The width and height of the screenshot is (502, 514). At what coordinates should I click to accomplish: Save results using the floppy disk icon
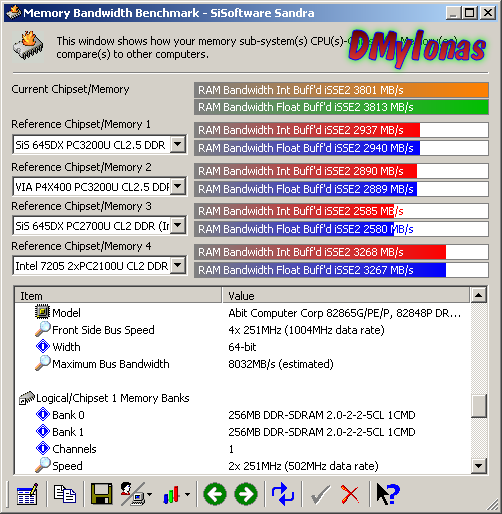(101, 494)
